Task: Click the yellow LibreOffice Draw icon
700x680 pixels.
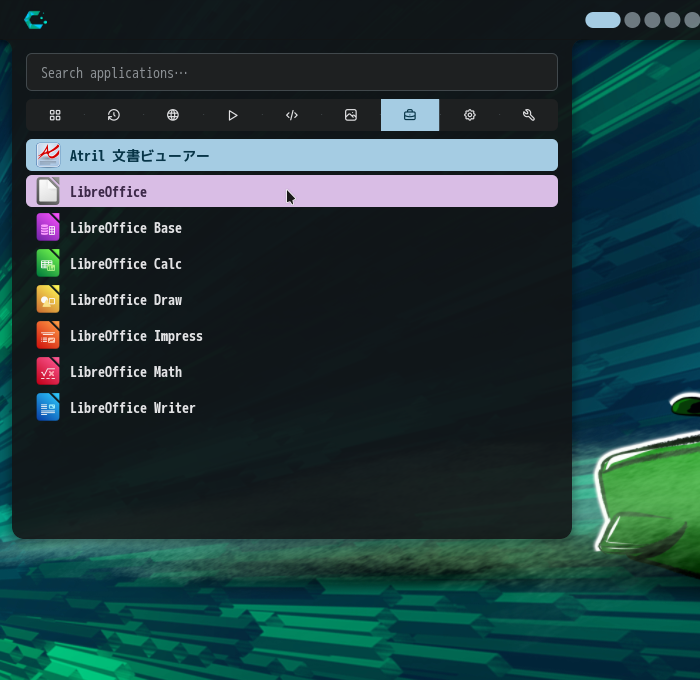Action: [48, 299]
